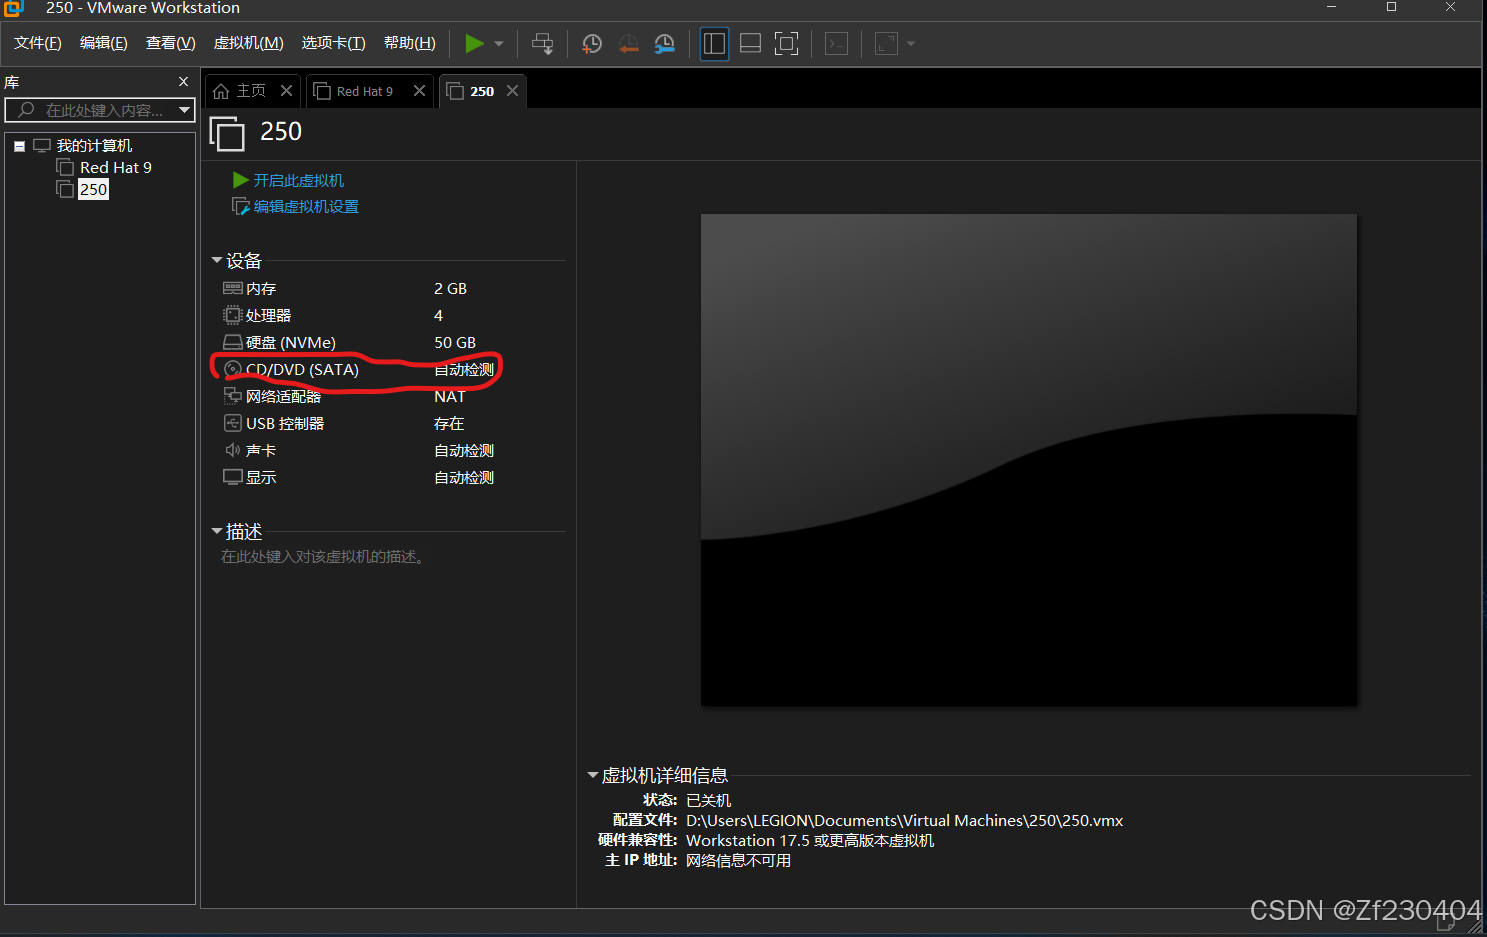Open the console view toolbar icon
This screenshot has height=937, width=1487.
(x=836, y=44)
